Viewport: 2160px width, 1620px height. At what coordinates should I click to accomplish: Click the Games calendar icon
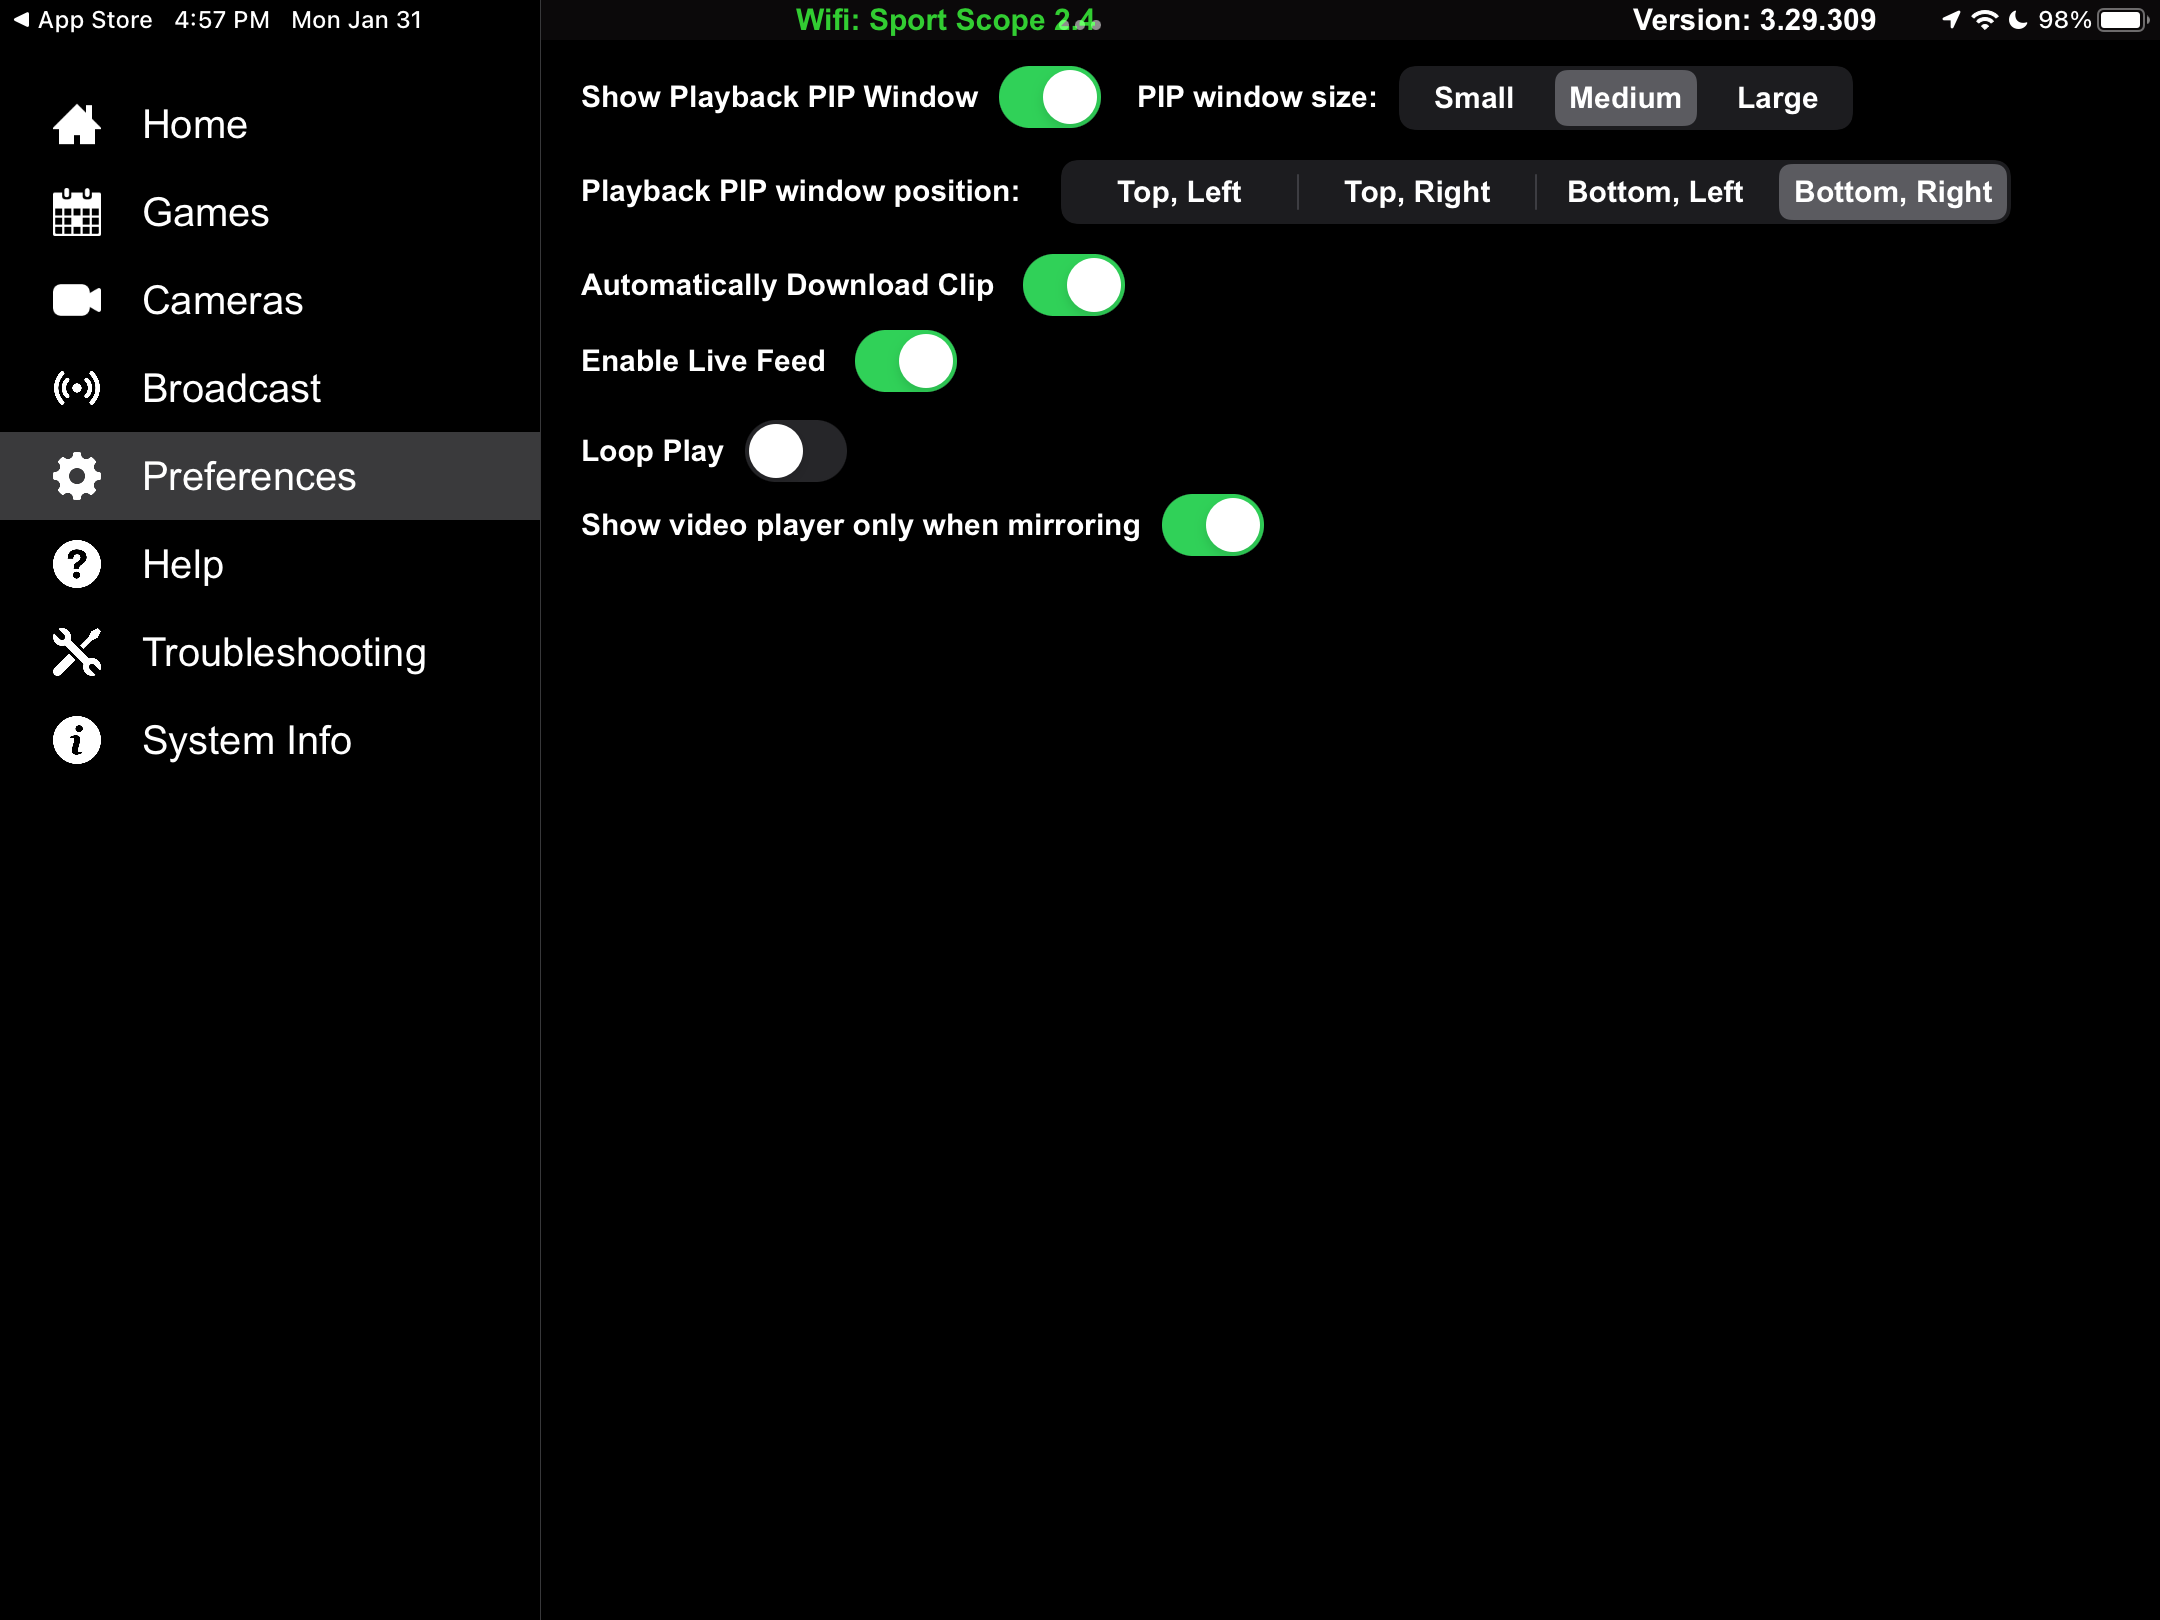tap(77, 212)
